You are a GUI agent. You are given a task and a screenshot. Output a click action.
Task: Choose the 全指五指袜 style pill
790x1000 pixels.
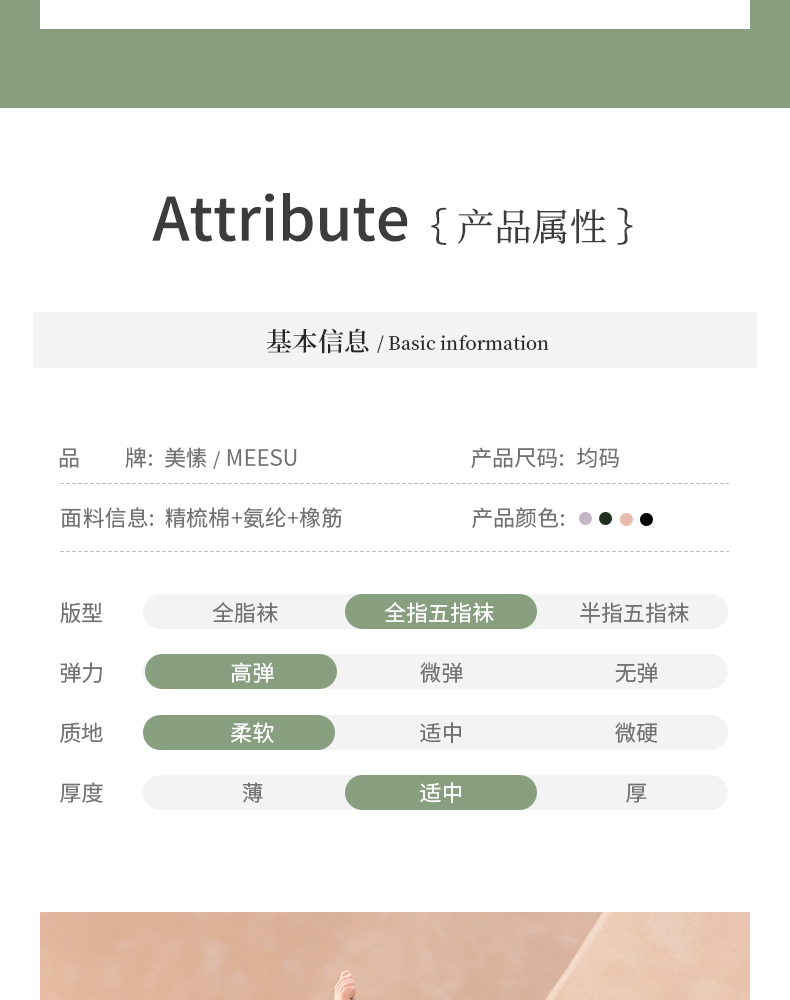(440, 612)
